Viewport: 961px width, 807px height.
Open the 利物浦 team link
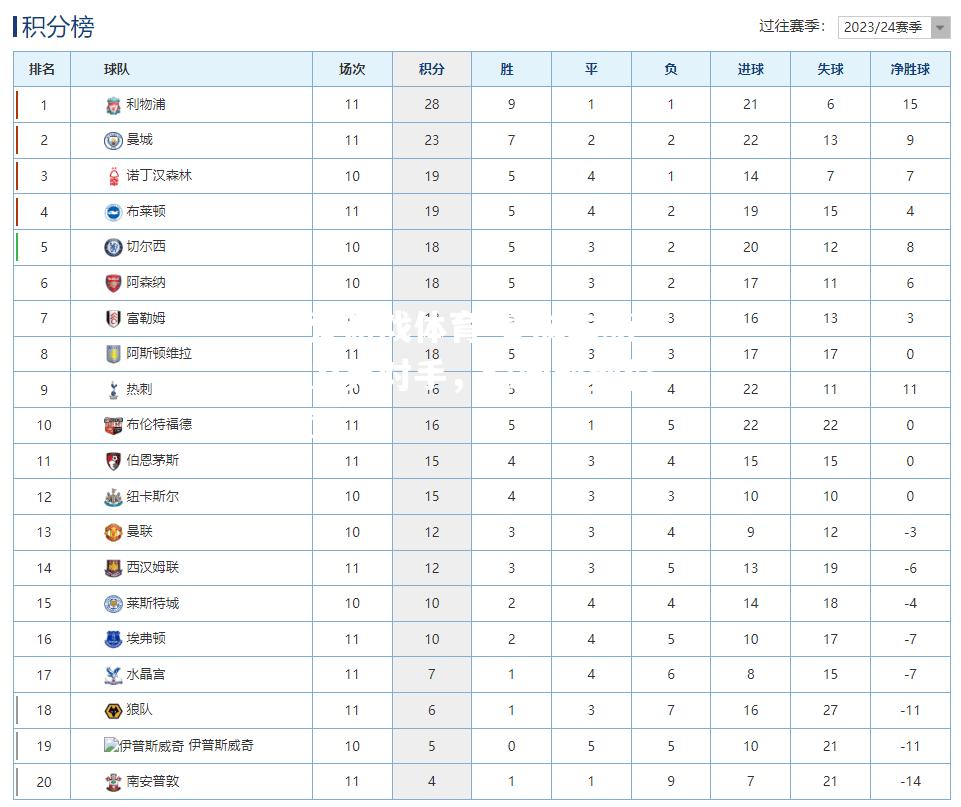(x=146, y=104)
